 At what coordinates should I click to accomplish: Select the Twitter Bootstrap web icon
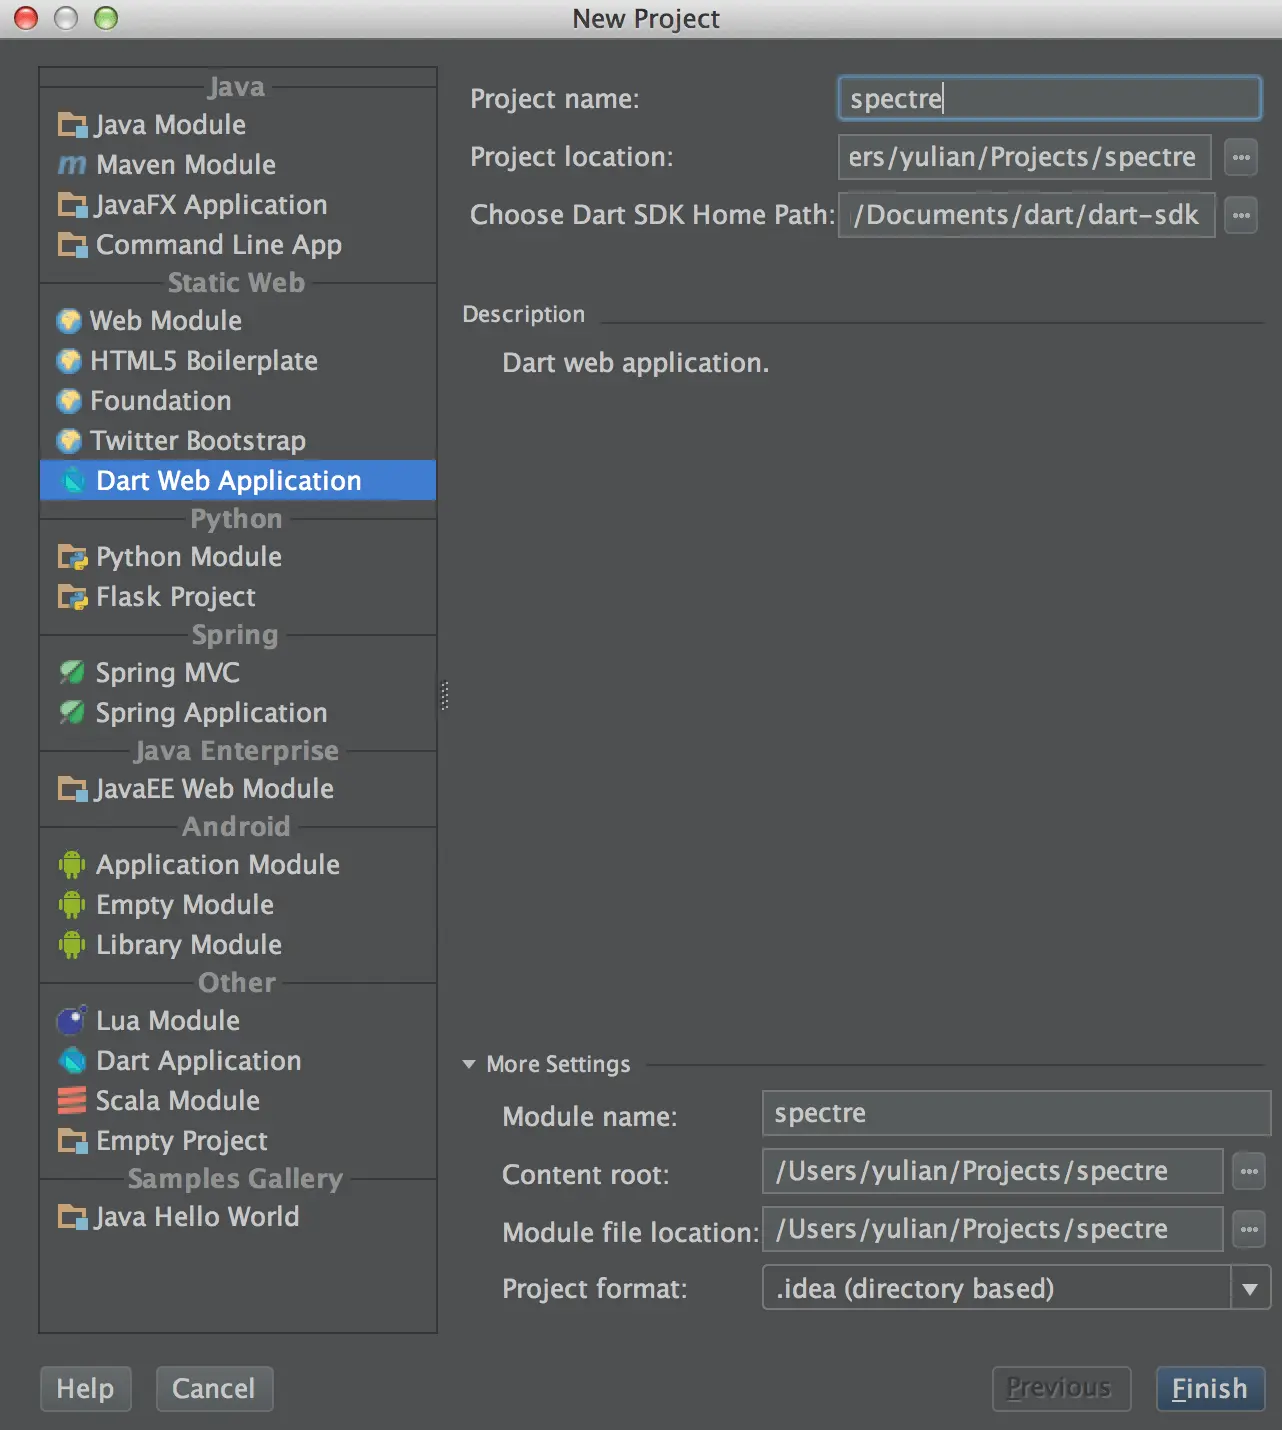[68, 440]
